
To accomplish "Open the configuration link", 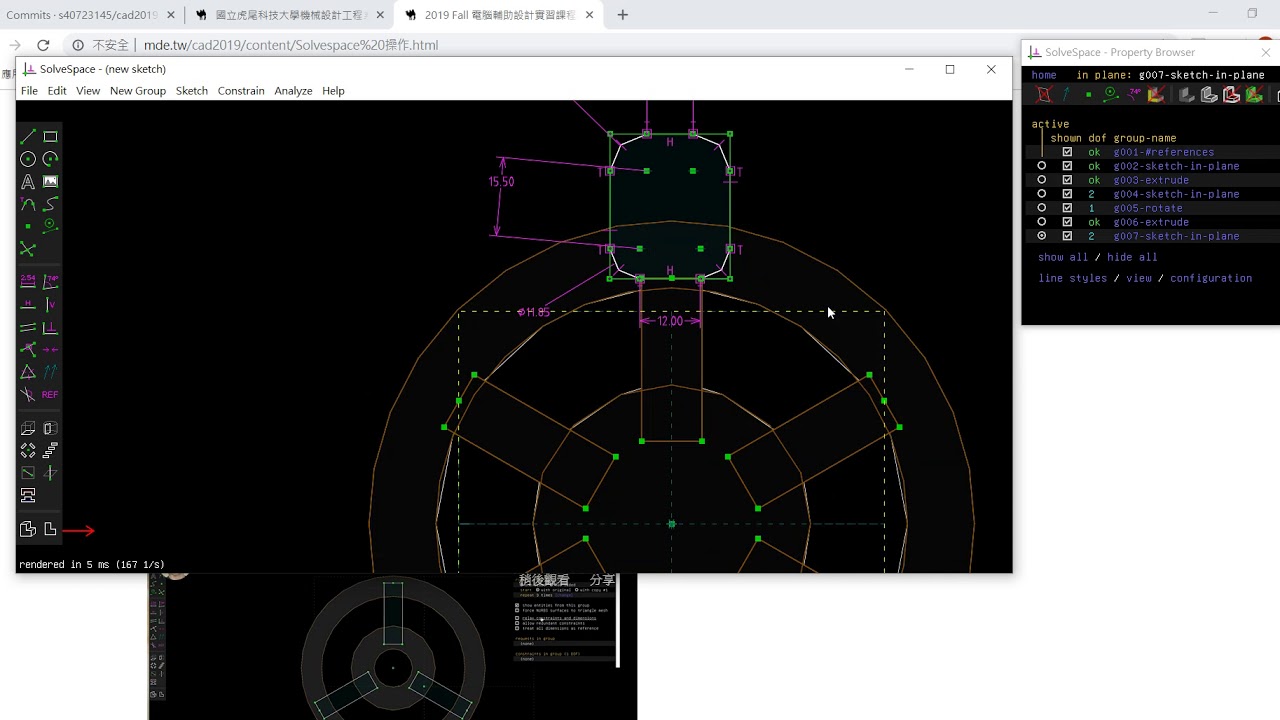I will tap(1211, 278).
